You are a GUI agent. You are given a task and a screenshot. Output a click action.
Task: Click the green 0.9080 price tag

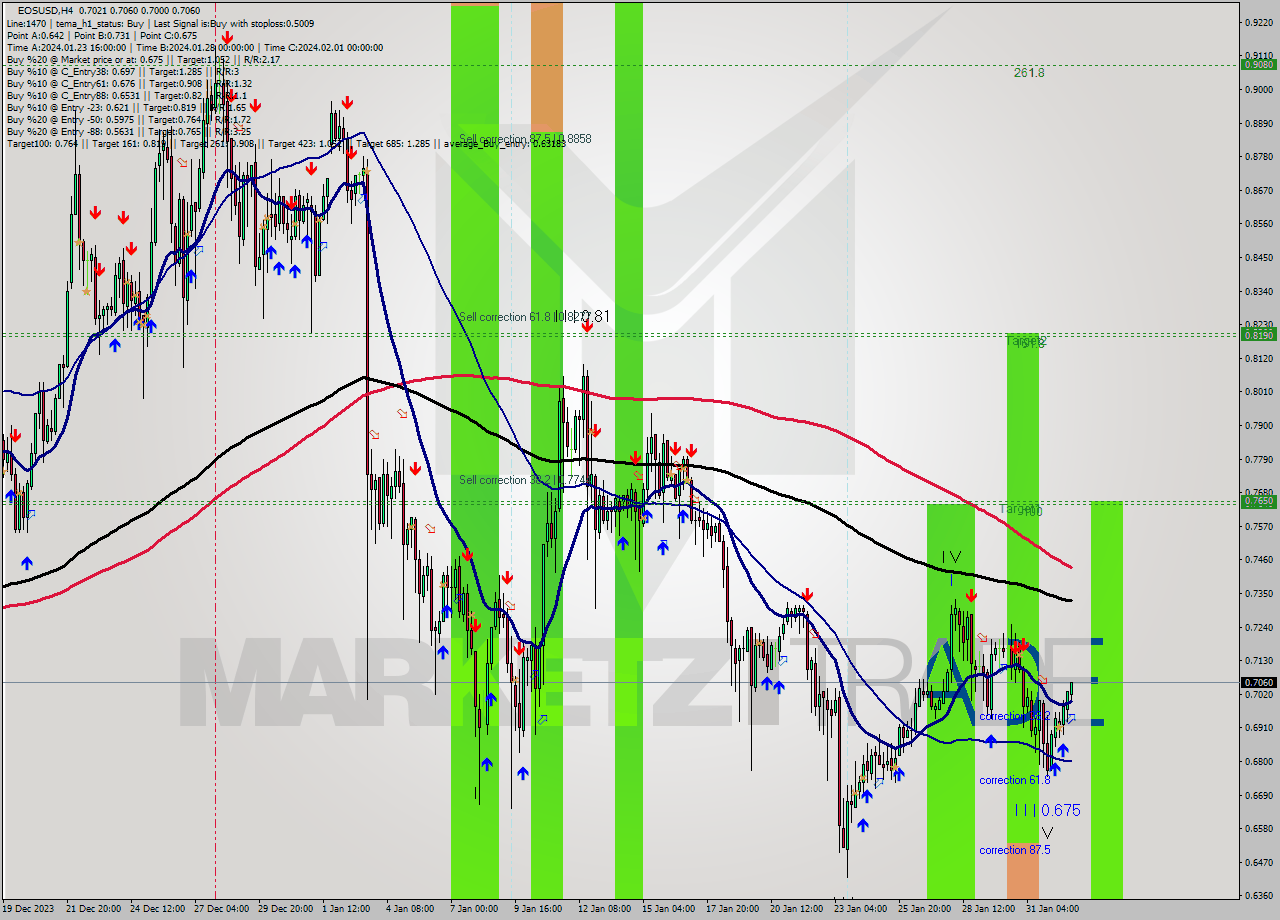point(1258,64)
